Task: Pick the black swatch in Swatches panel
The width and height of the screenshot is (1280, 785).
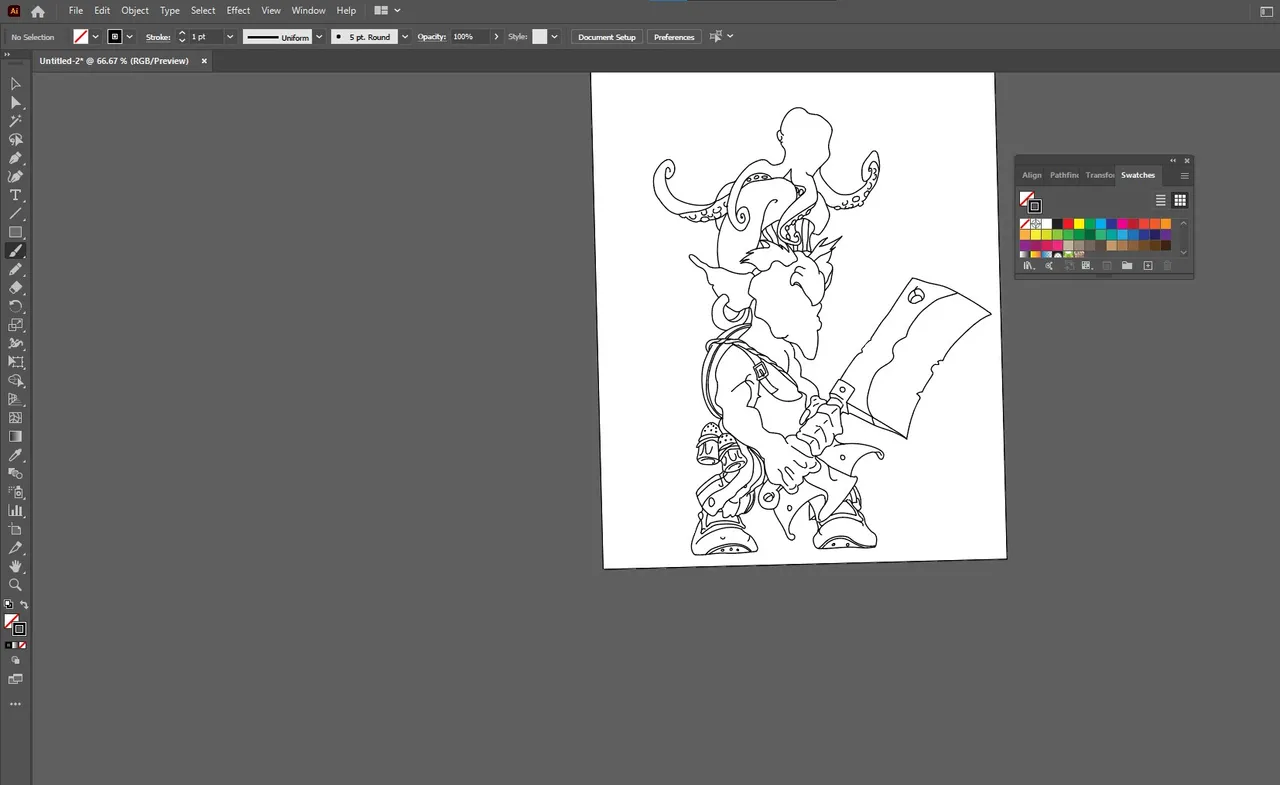Action: click(1057, 224)
